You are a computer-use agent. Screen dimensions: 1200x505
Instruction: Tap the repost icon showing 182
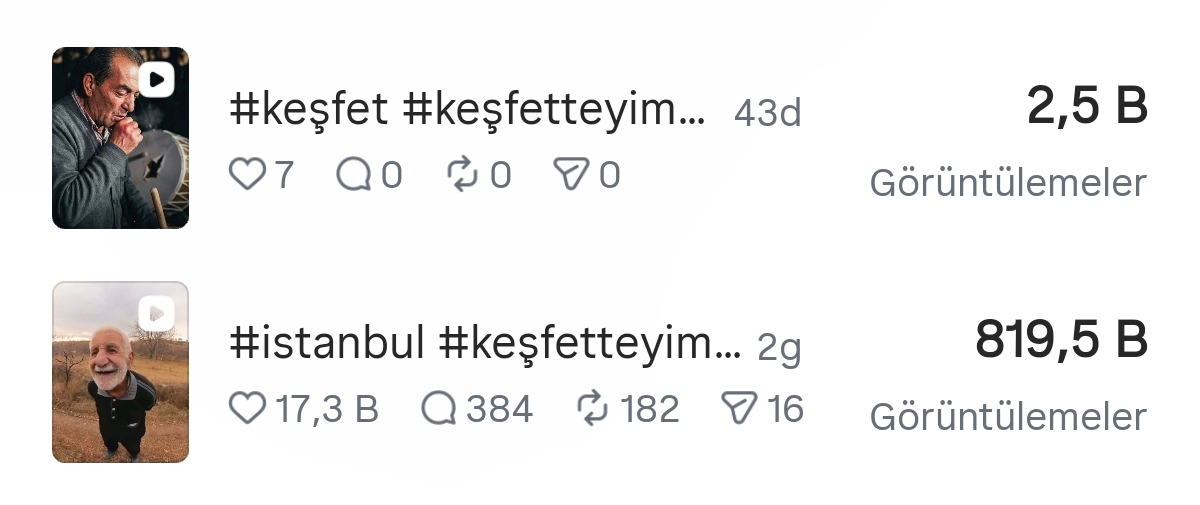[593, 408]
